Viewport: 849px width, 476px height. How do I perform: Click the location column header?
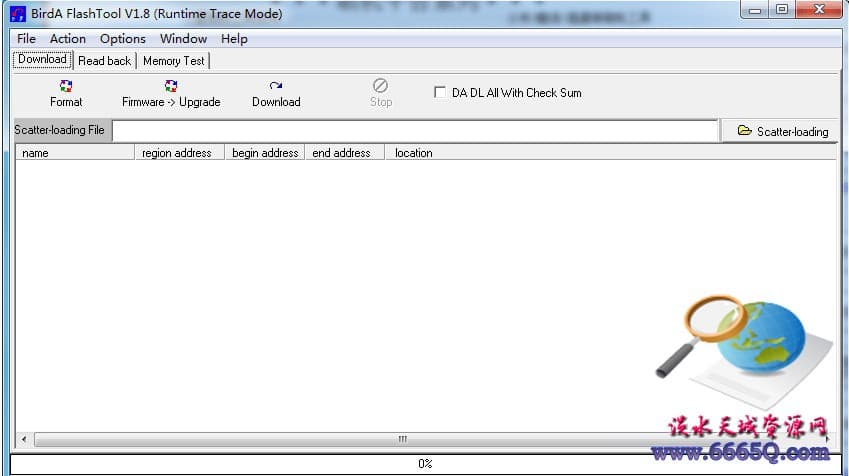coord(611,153)
